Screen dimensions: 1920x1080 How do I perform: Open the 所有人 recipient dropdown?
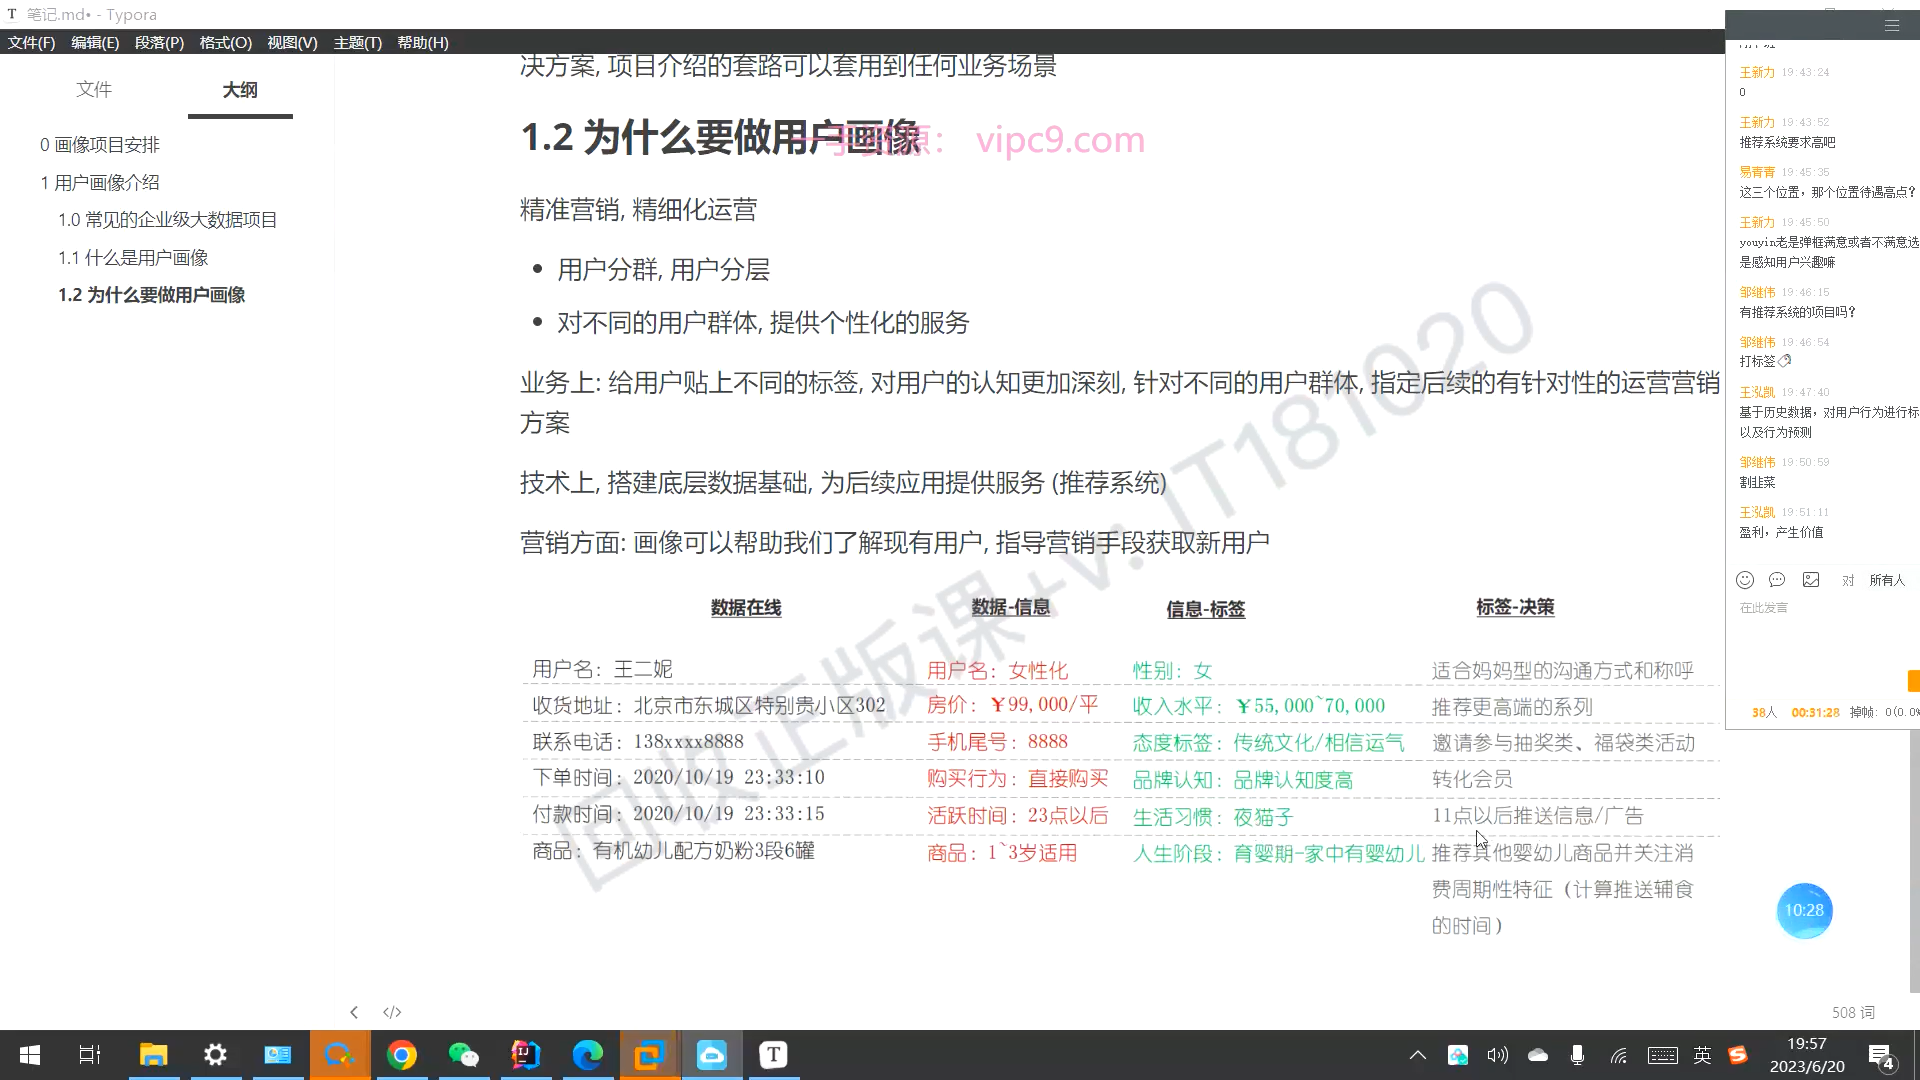click(1887, 580)
